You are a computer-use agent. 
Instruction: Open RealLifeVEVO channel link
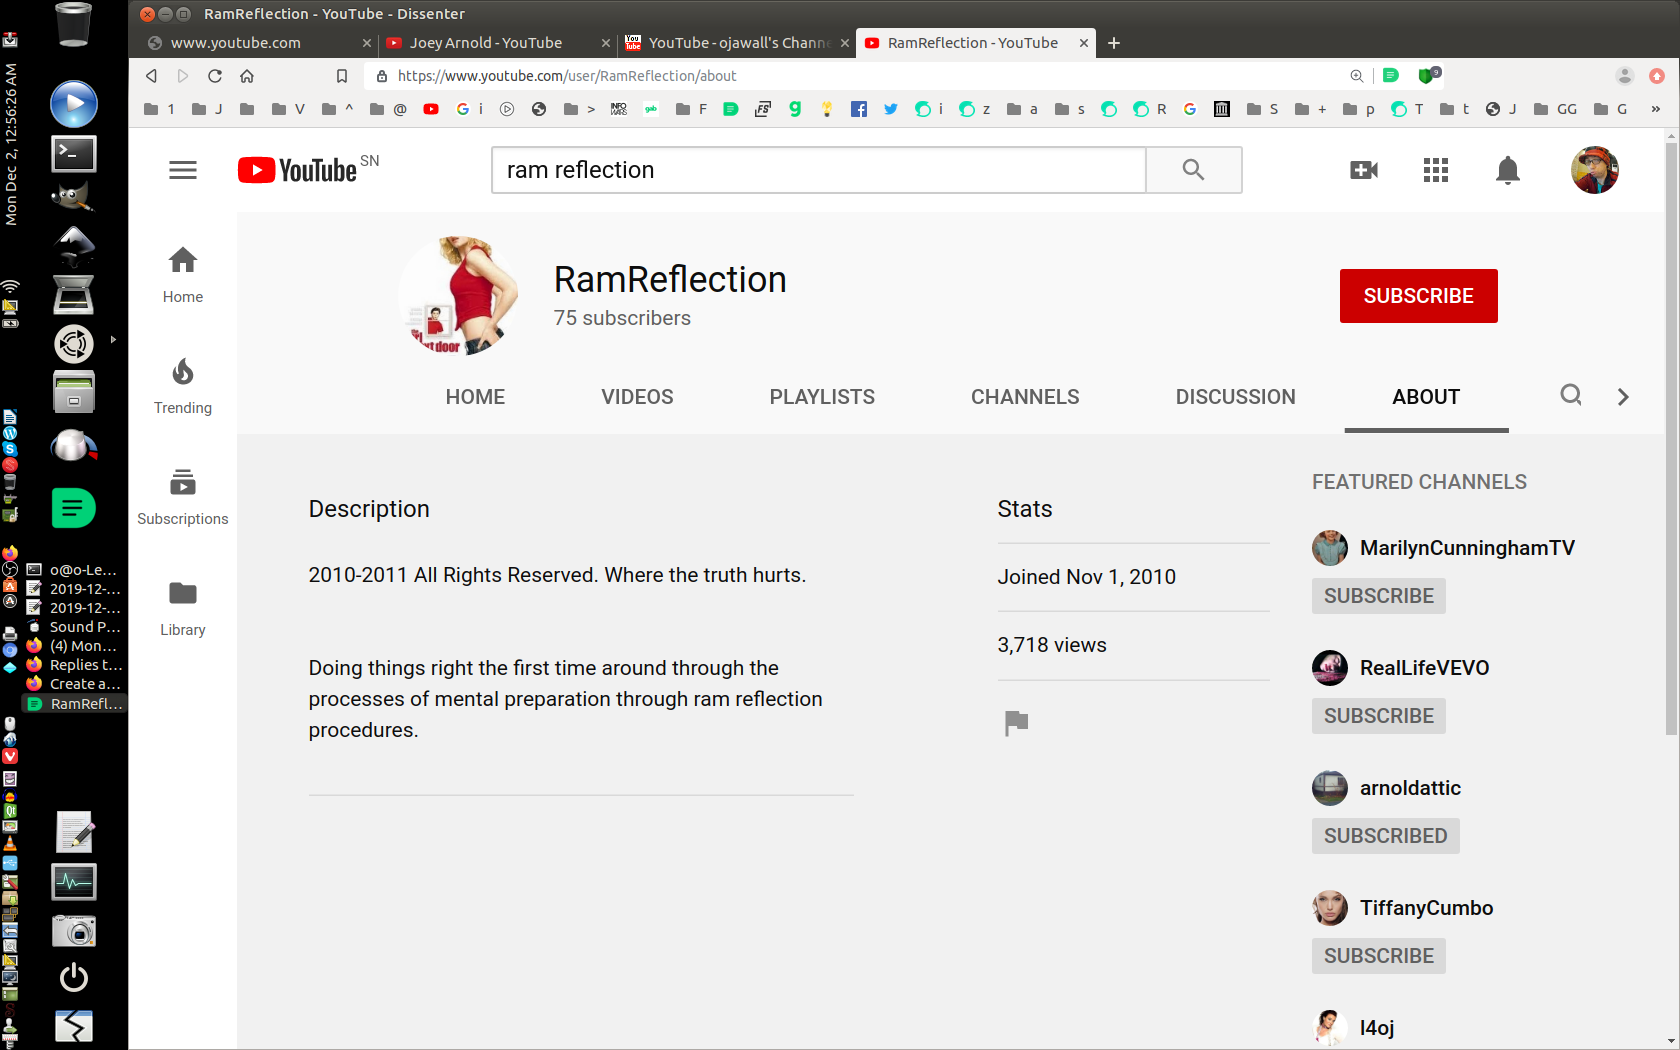1424,668
